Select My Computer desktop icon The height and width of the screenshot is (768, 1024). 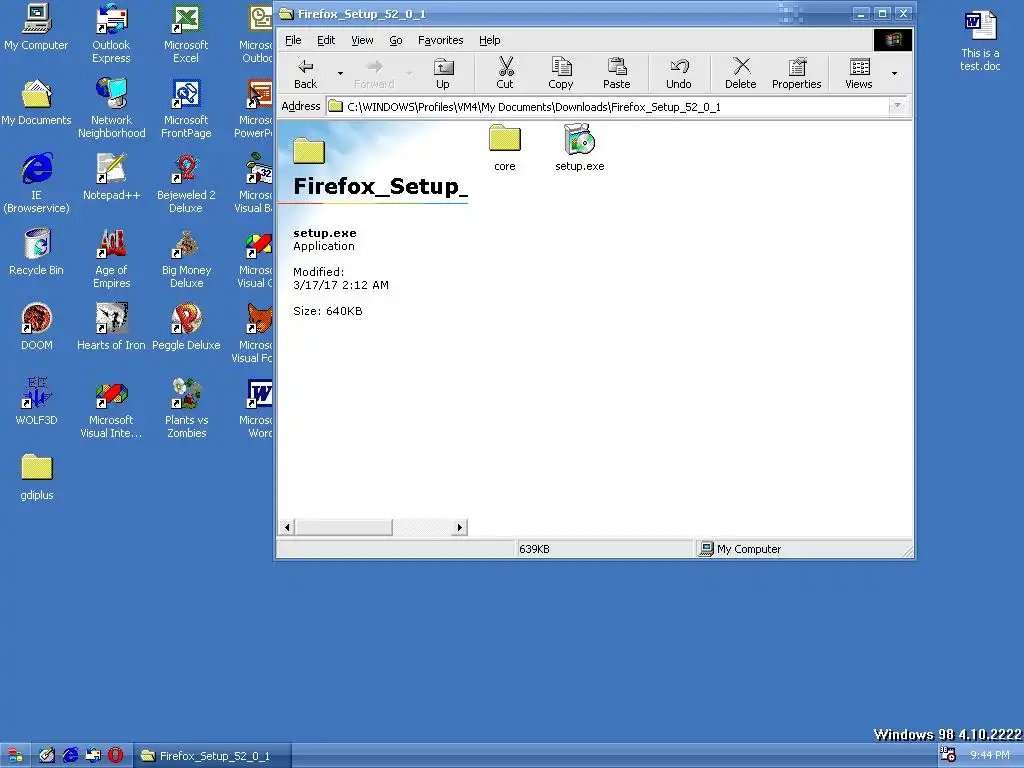pyautogui.click(x=36, y=27)
